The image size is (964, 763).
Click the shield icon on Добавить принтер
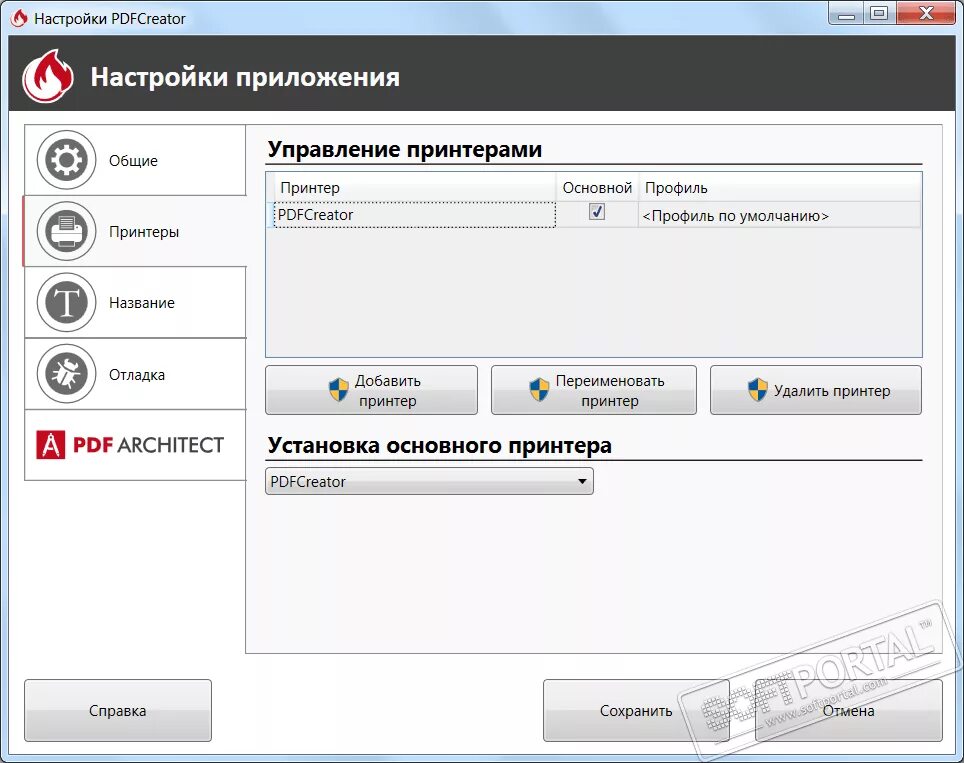[x=339, y=390]
